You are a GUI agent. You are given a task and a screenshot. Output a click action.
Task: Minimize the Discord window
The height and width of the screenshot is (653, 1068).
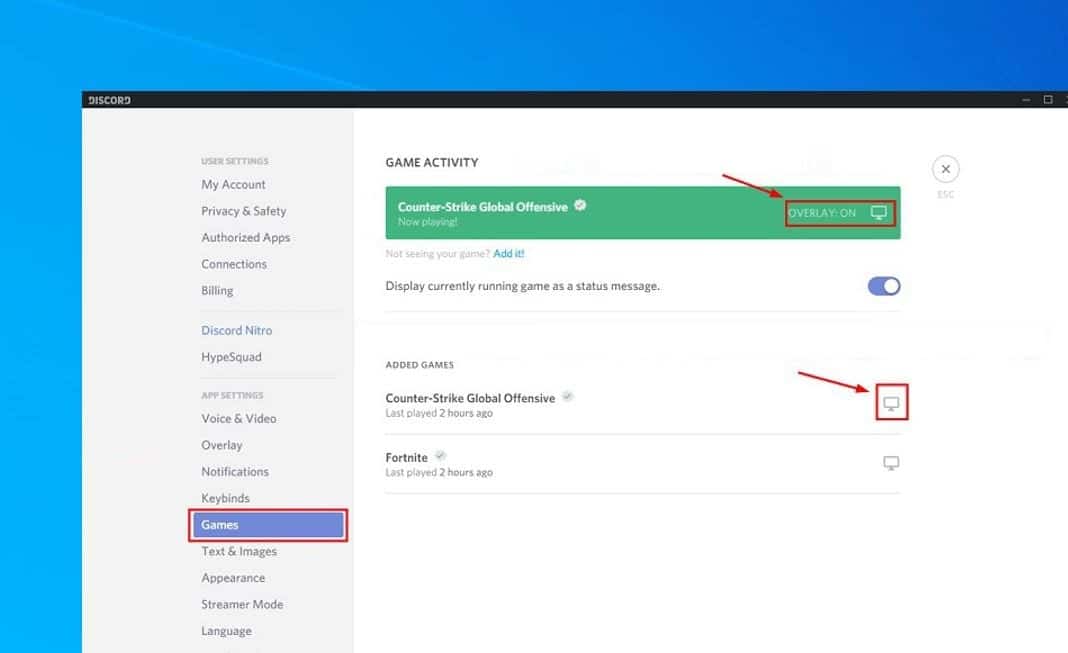coord(1026,99)
